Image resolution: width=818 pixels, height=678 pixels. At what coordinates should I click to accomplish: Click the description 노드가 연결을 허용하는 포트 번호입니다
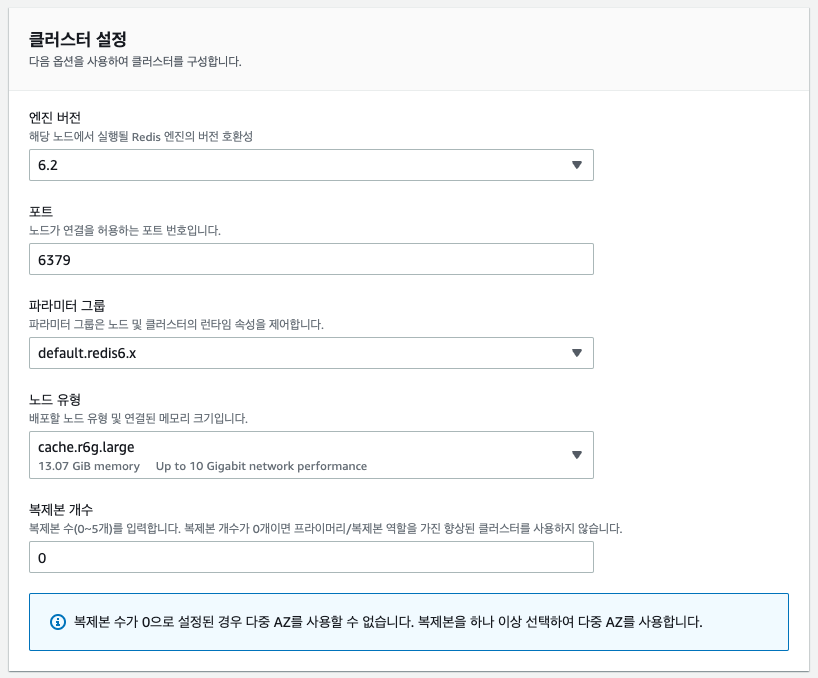(x=125, y=231)
